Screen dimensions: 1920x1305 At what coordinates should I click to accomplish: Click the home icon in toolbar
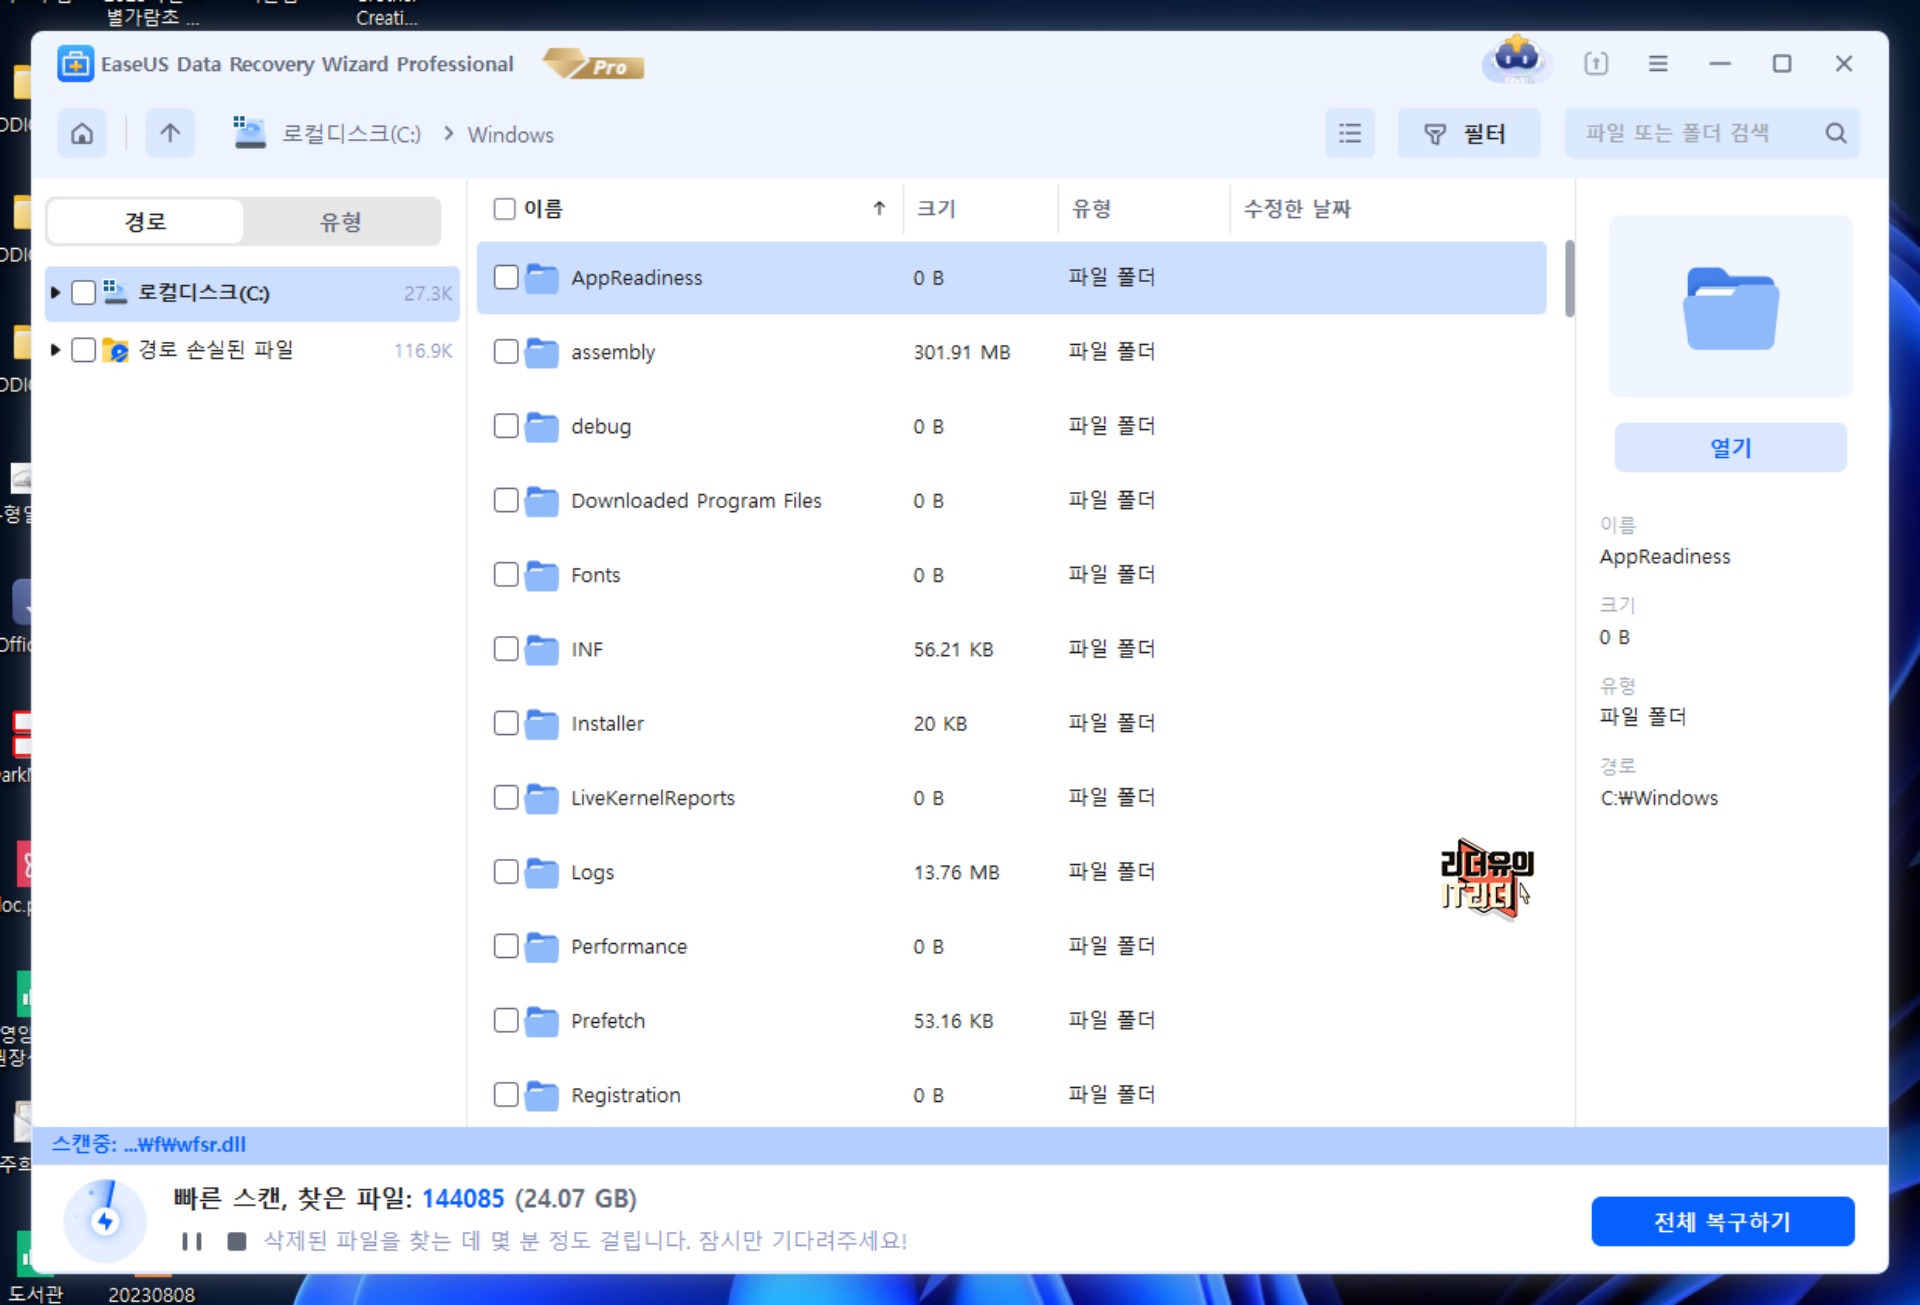click(82, 133)
